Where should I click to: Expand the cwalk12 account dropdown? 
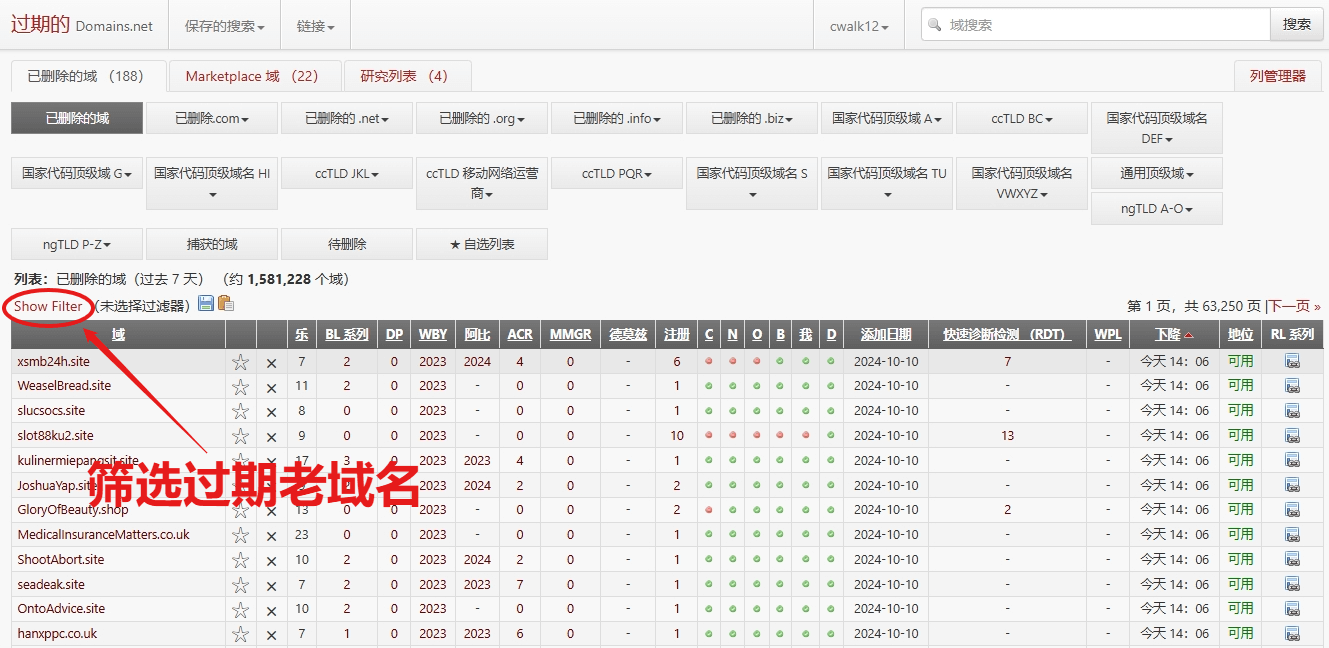[860, 24]
